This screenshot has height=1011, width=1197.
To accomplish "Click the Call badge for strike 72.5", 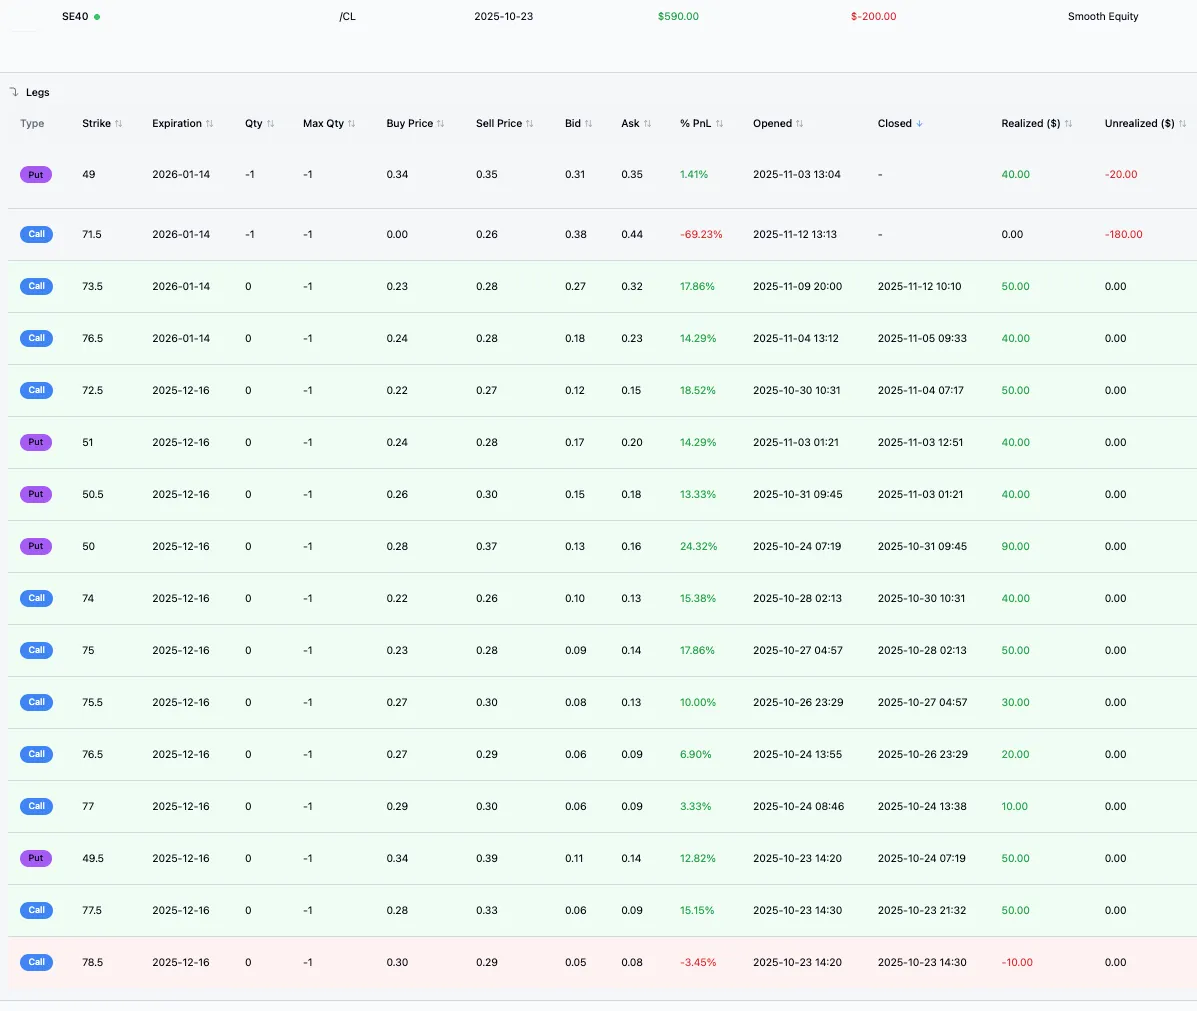I will click(37, 390).
